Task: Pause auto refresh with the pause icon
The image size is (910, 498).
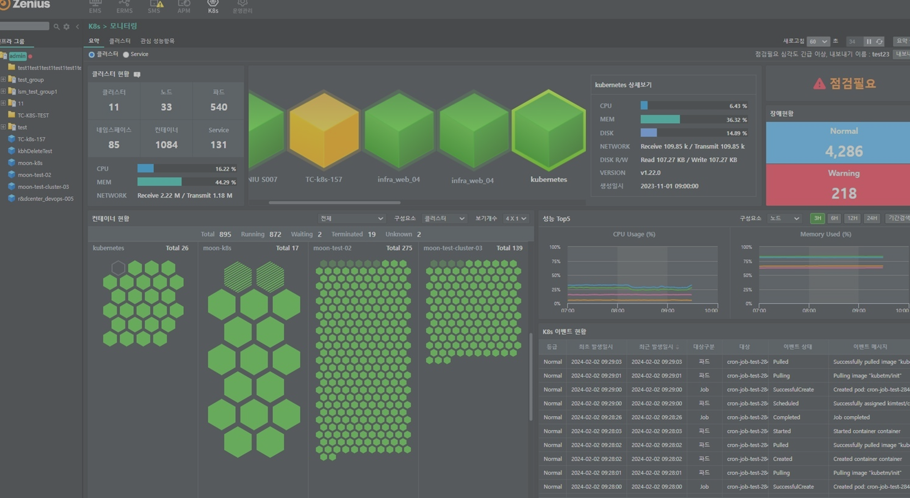Action: click(868, 41)
